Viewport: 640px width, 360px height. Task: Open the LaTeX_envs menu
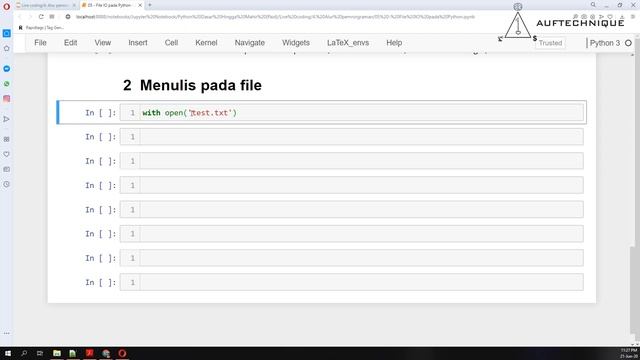coord(348,43)
